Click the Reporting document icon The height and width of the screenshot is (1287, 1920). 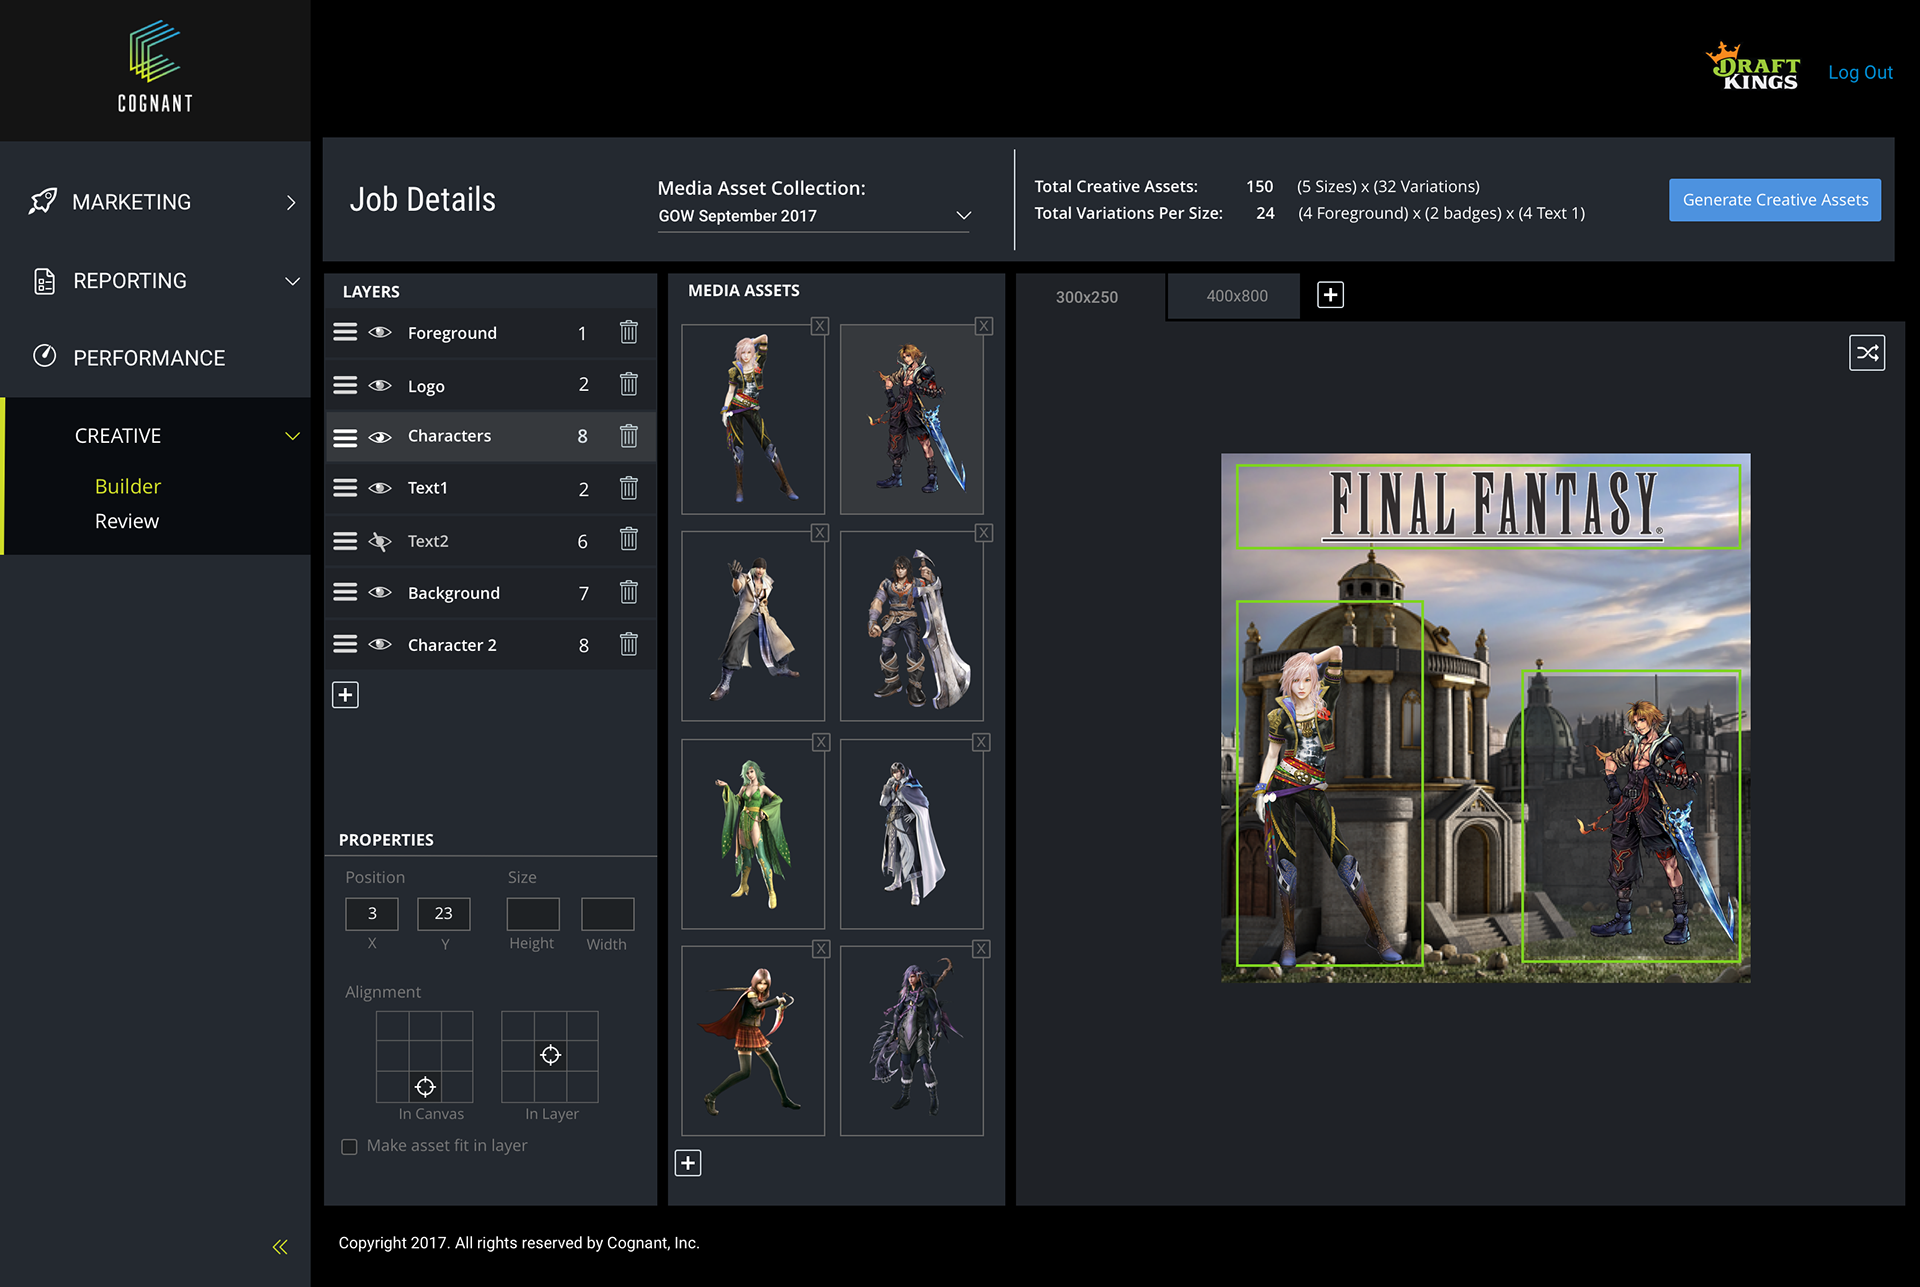click(x=44, y=281)
